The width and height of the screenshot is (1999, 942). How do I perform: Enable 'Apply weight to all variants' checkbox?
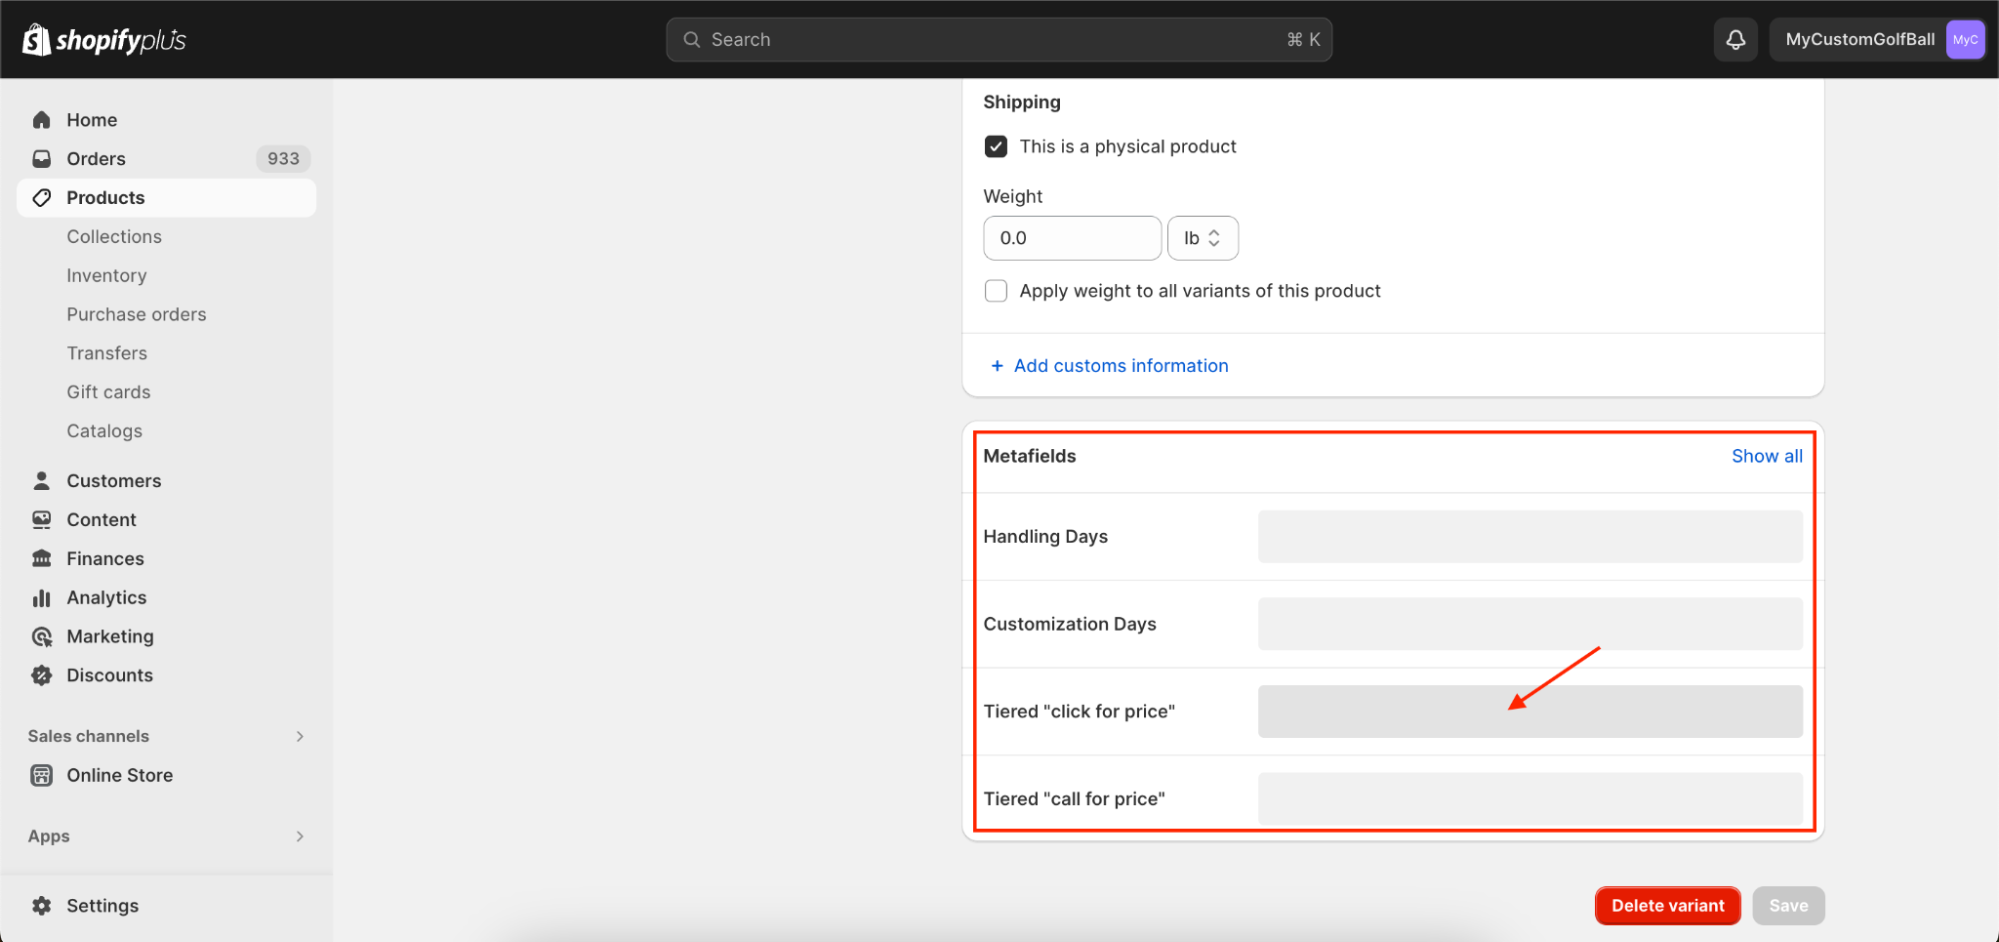click(996, 291)
